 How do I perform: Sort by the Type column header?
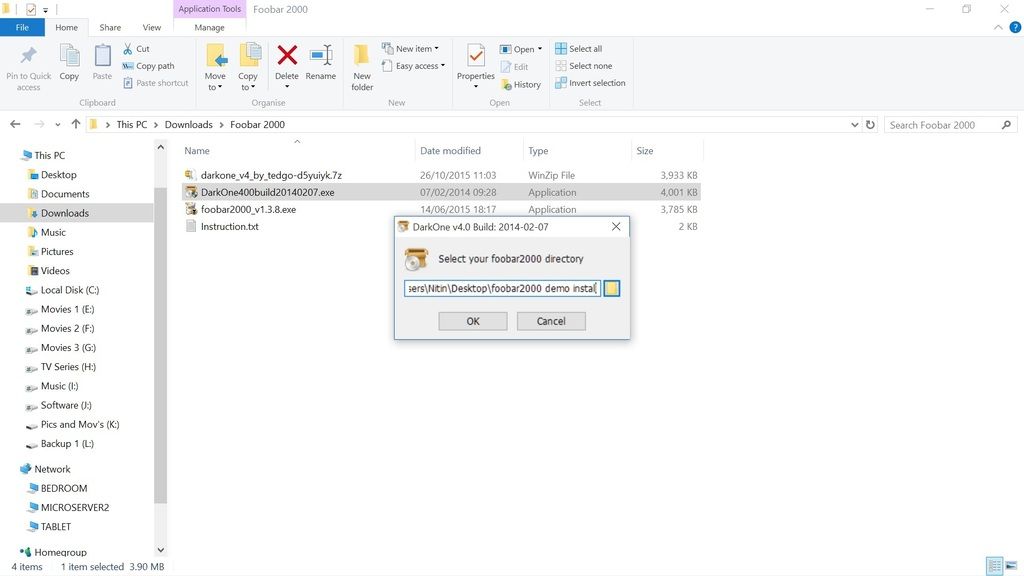point(538,150)
